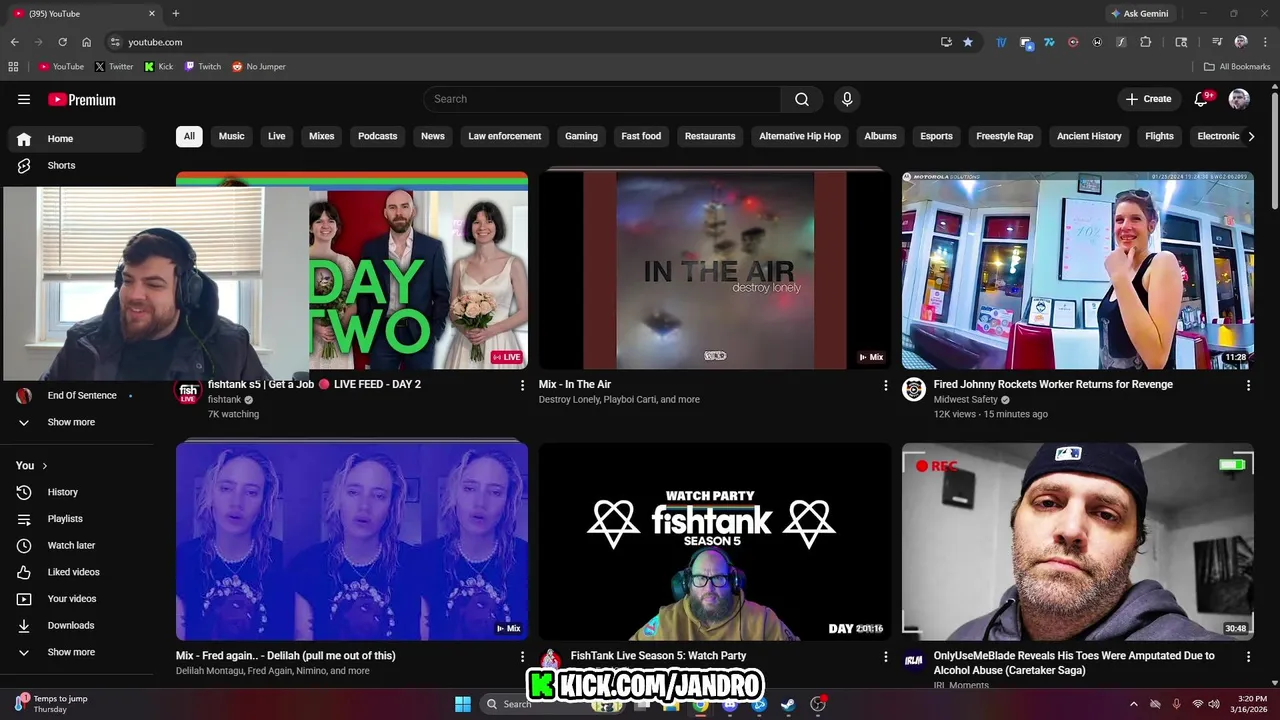
Task: Show hidden system tray icons chevron
Action: [x=1133, y=704]
